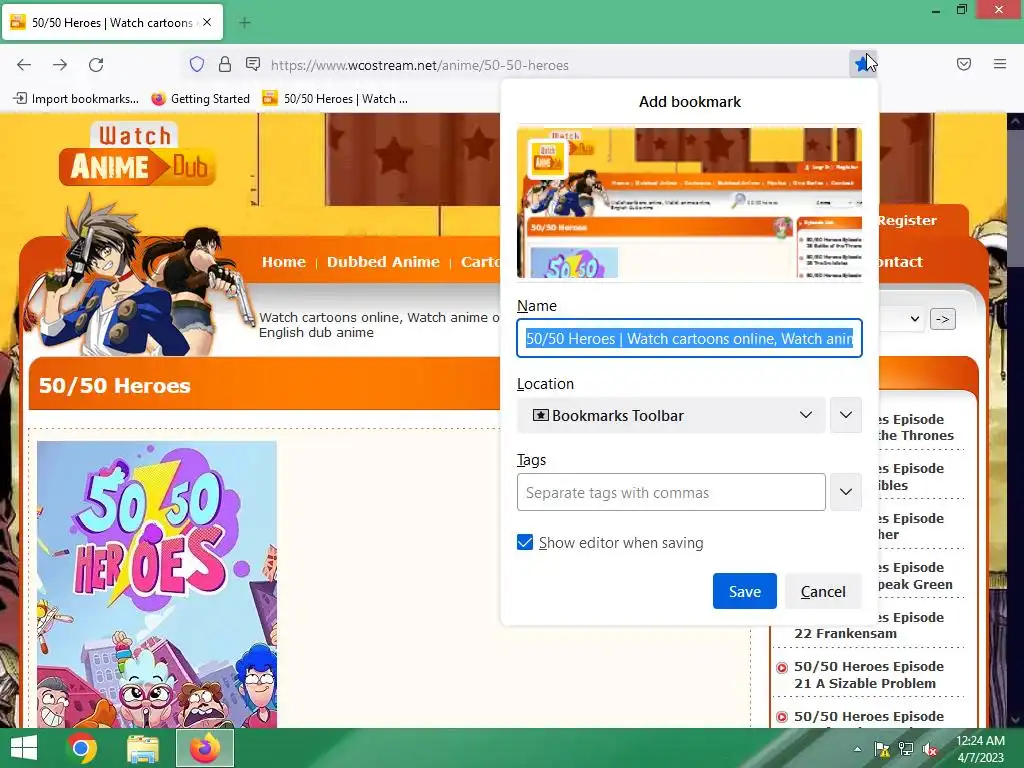
Task: Open the Bookmarks Toolbar location dropdown
Action: [x=671, y=415]
